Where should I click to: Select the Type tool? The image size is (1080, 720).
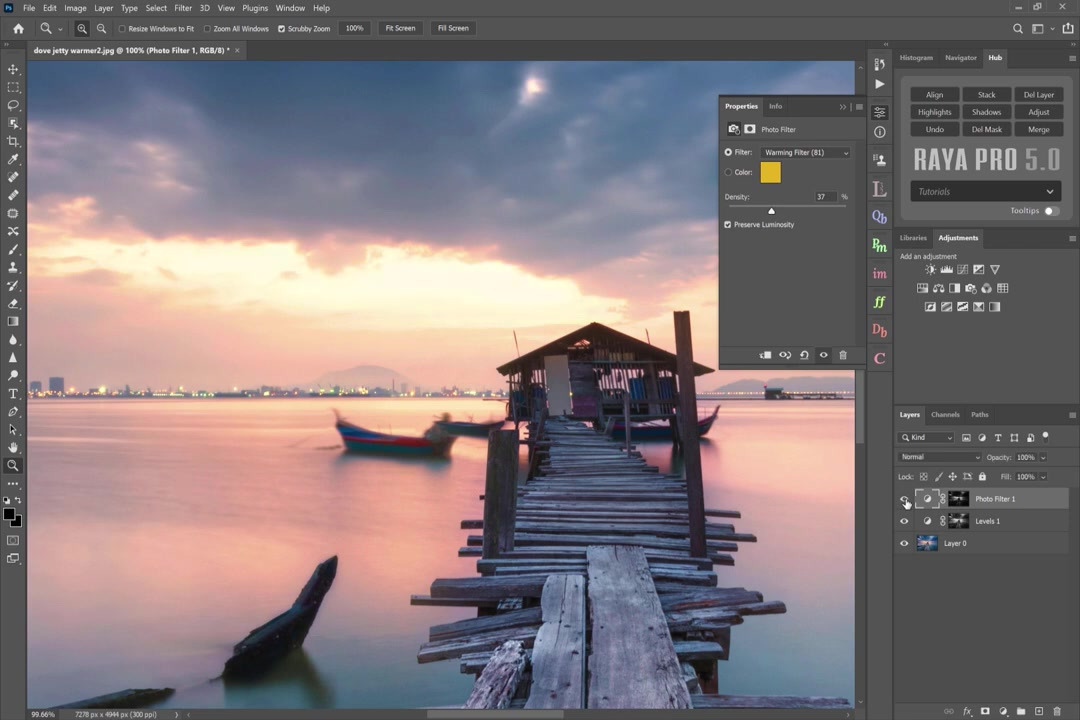coord(13,393)
